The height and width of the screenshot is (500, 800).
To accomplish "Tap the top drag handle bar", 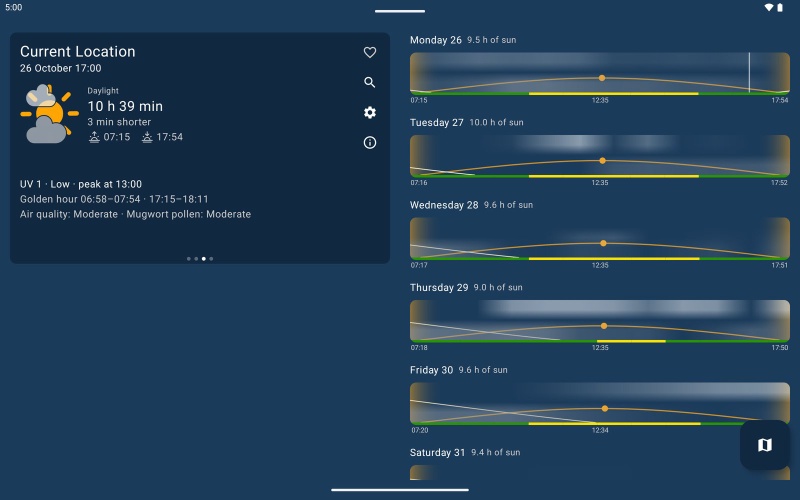I will point(399,11).
